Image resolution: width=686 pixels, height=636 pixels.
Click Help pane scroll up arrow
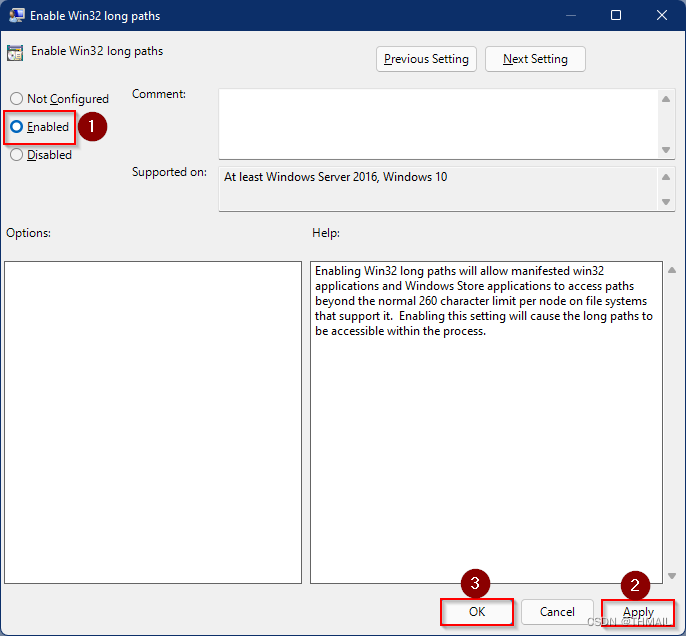point(672,270)
